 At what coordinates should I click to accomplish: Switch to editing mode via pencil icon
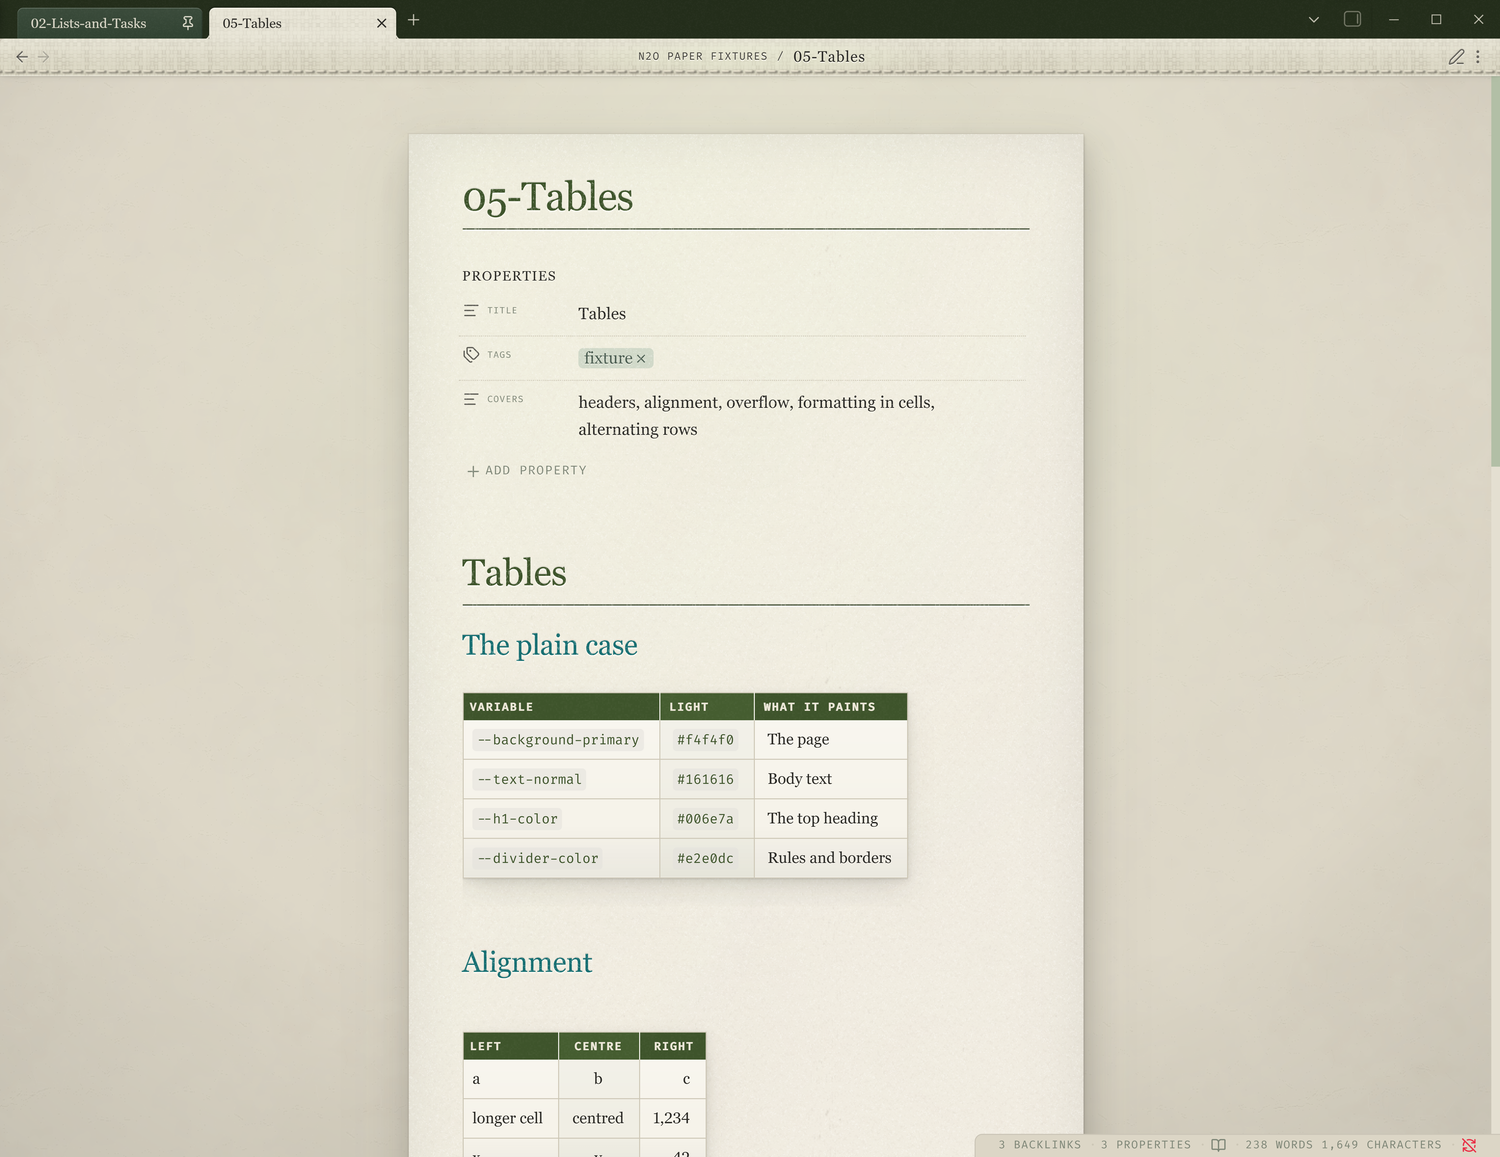click(x=1456, y=57)
